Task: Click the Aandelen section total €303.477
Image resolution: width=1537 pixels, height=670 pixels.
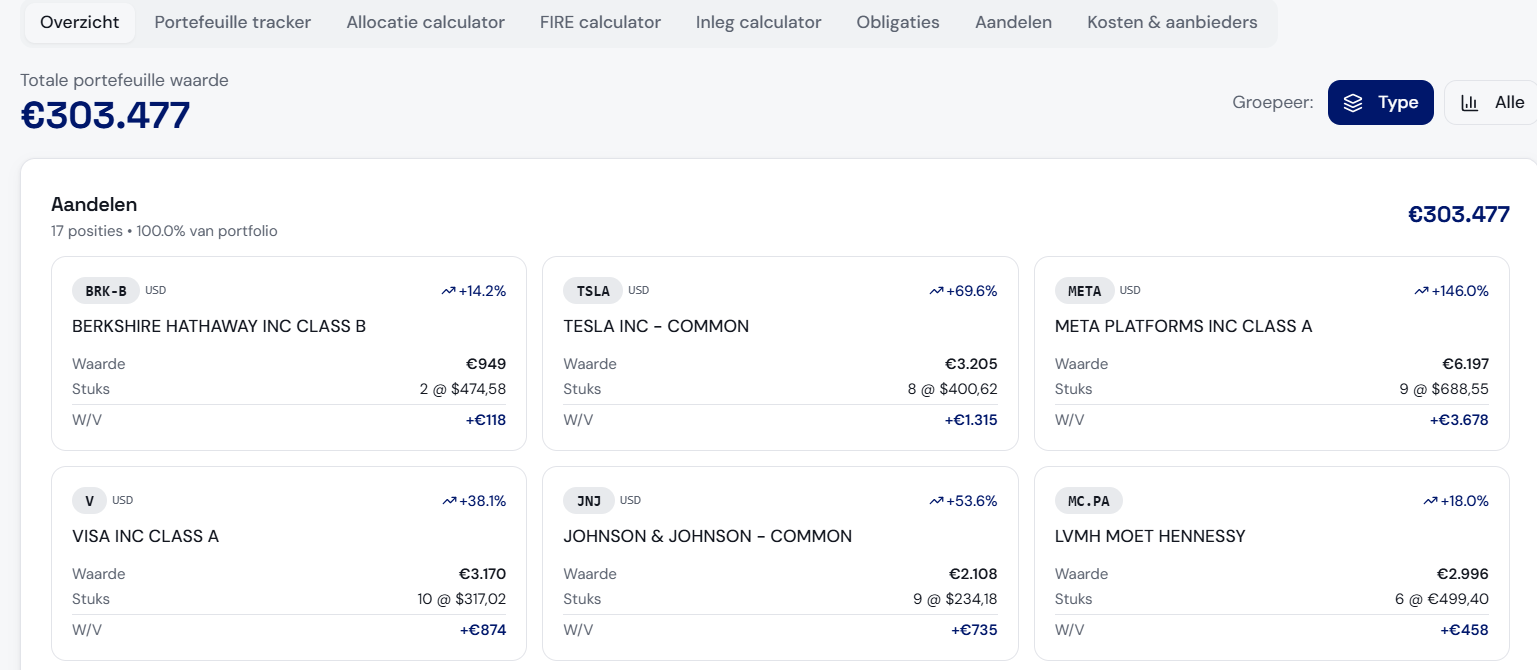Action: (1459, 214)
